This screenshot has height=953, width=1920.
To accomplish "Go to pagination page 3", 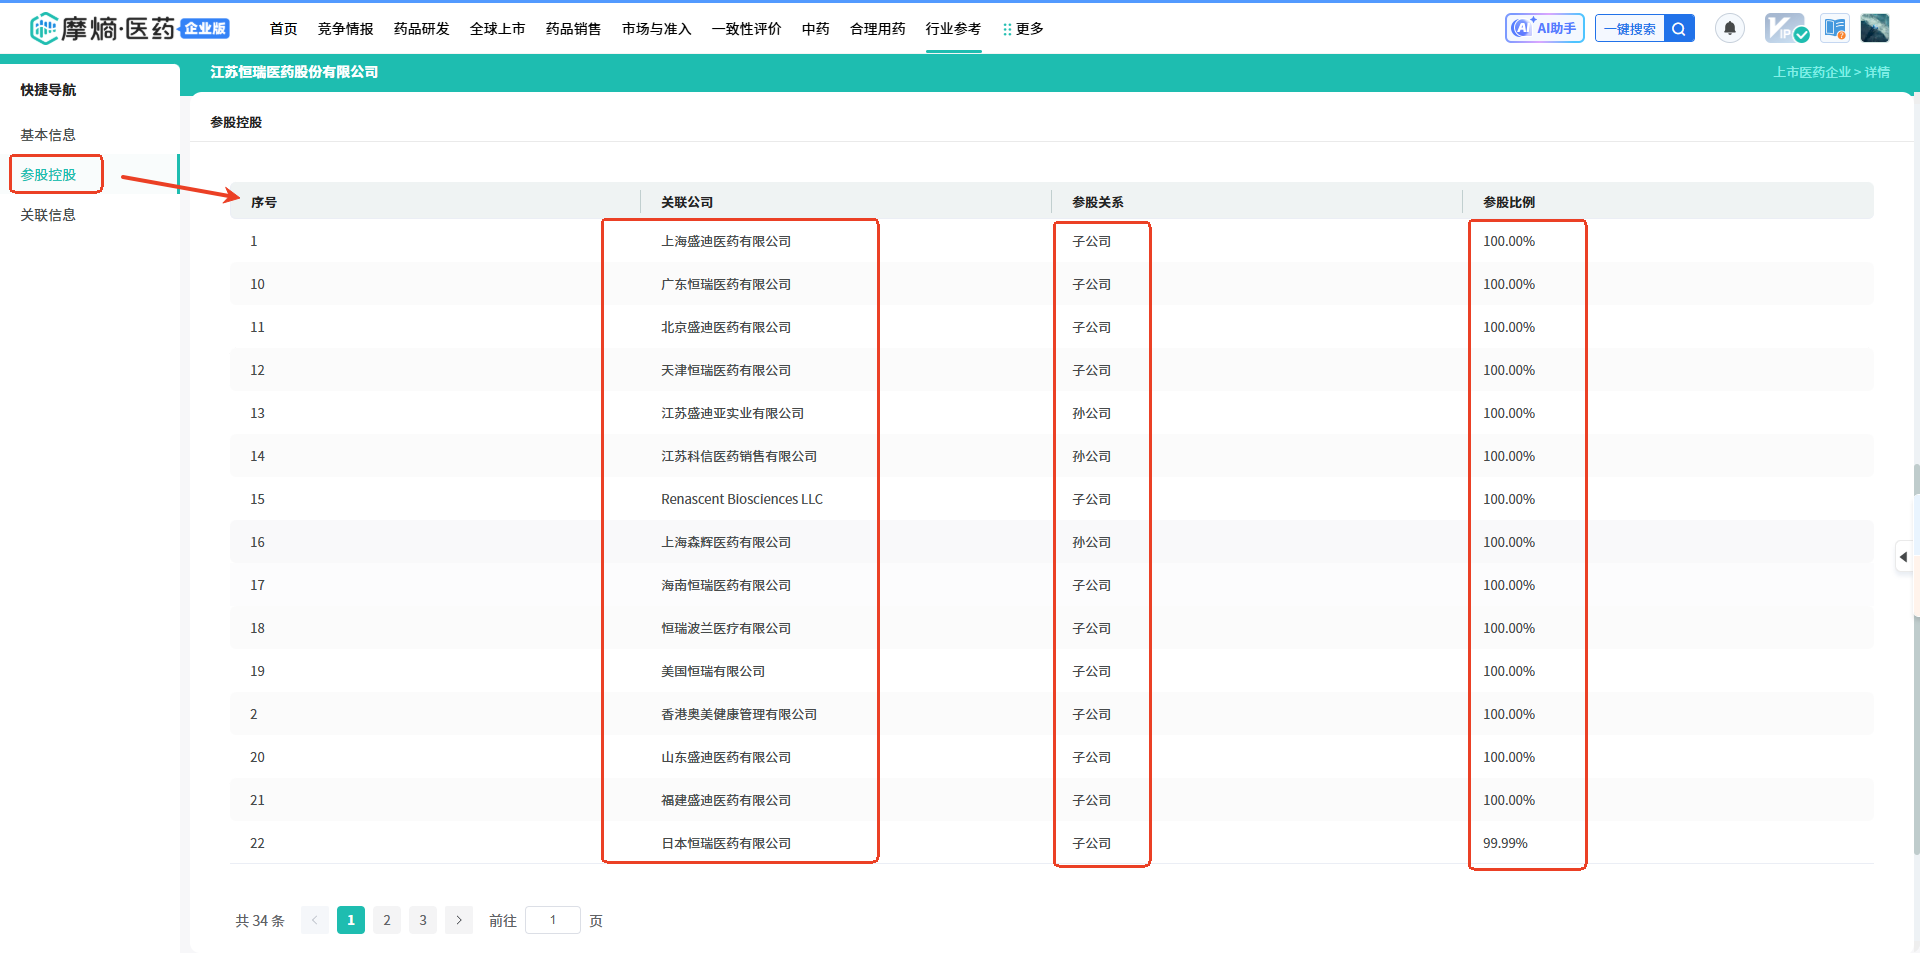I will [423, 920].
